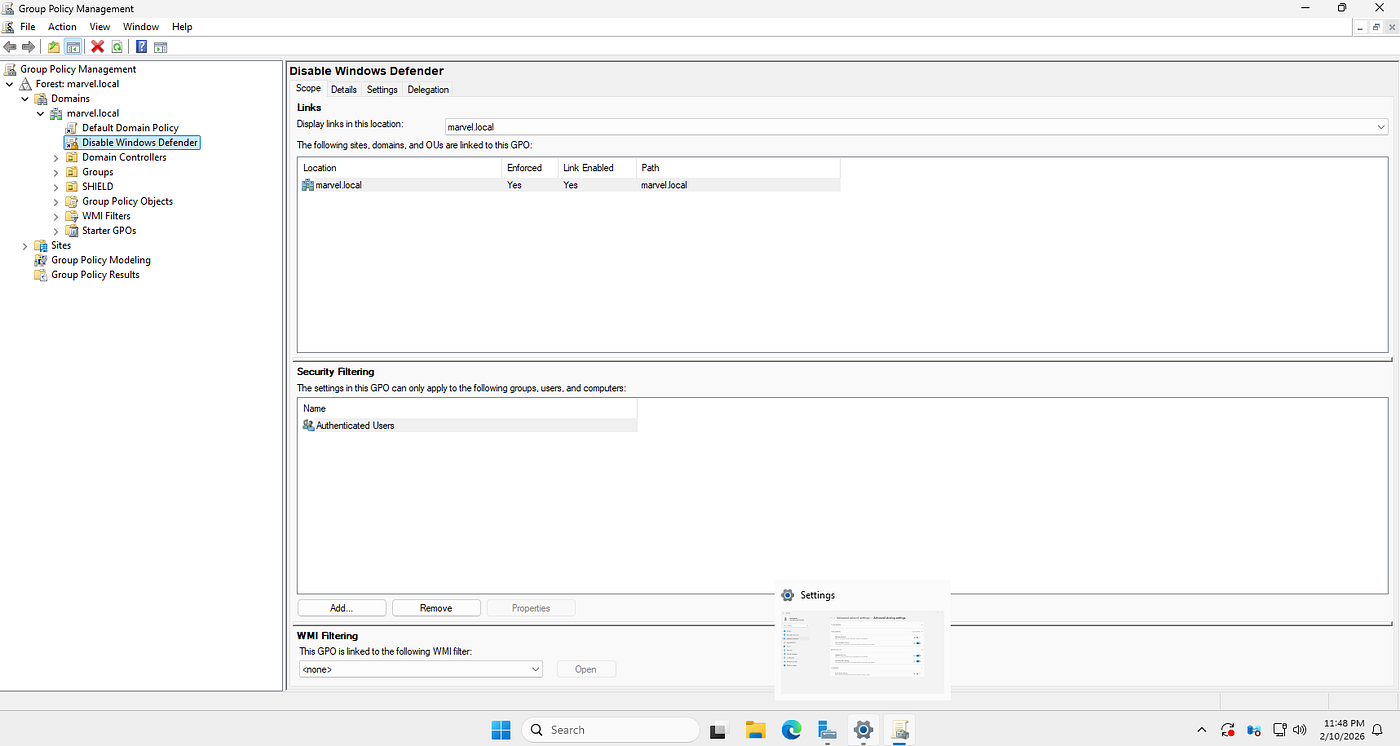Open the Settings gear taskbar icon
This screenshot has height=746, width=1400.
[x=863, y=730]
